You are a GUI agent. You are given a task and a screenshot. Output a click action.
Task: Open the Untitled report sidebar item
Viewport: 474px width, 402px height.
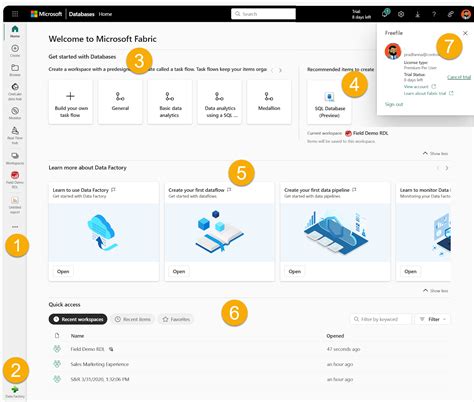coord(15,205)
